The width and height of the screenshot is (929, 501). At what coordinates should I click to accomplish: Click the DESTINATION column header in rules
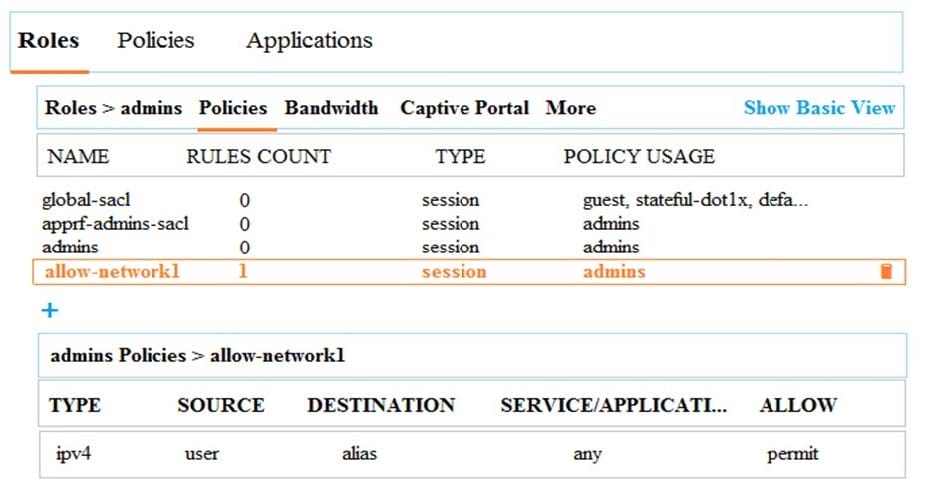pos(380,405)
